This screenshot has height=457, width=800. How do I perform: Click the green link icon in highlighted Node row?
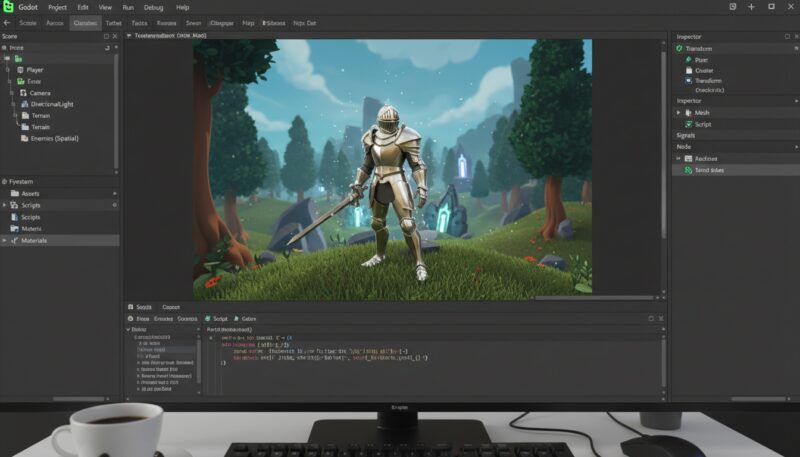(x=688, y=170)
